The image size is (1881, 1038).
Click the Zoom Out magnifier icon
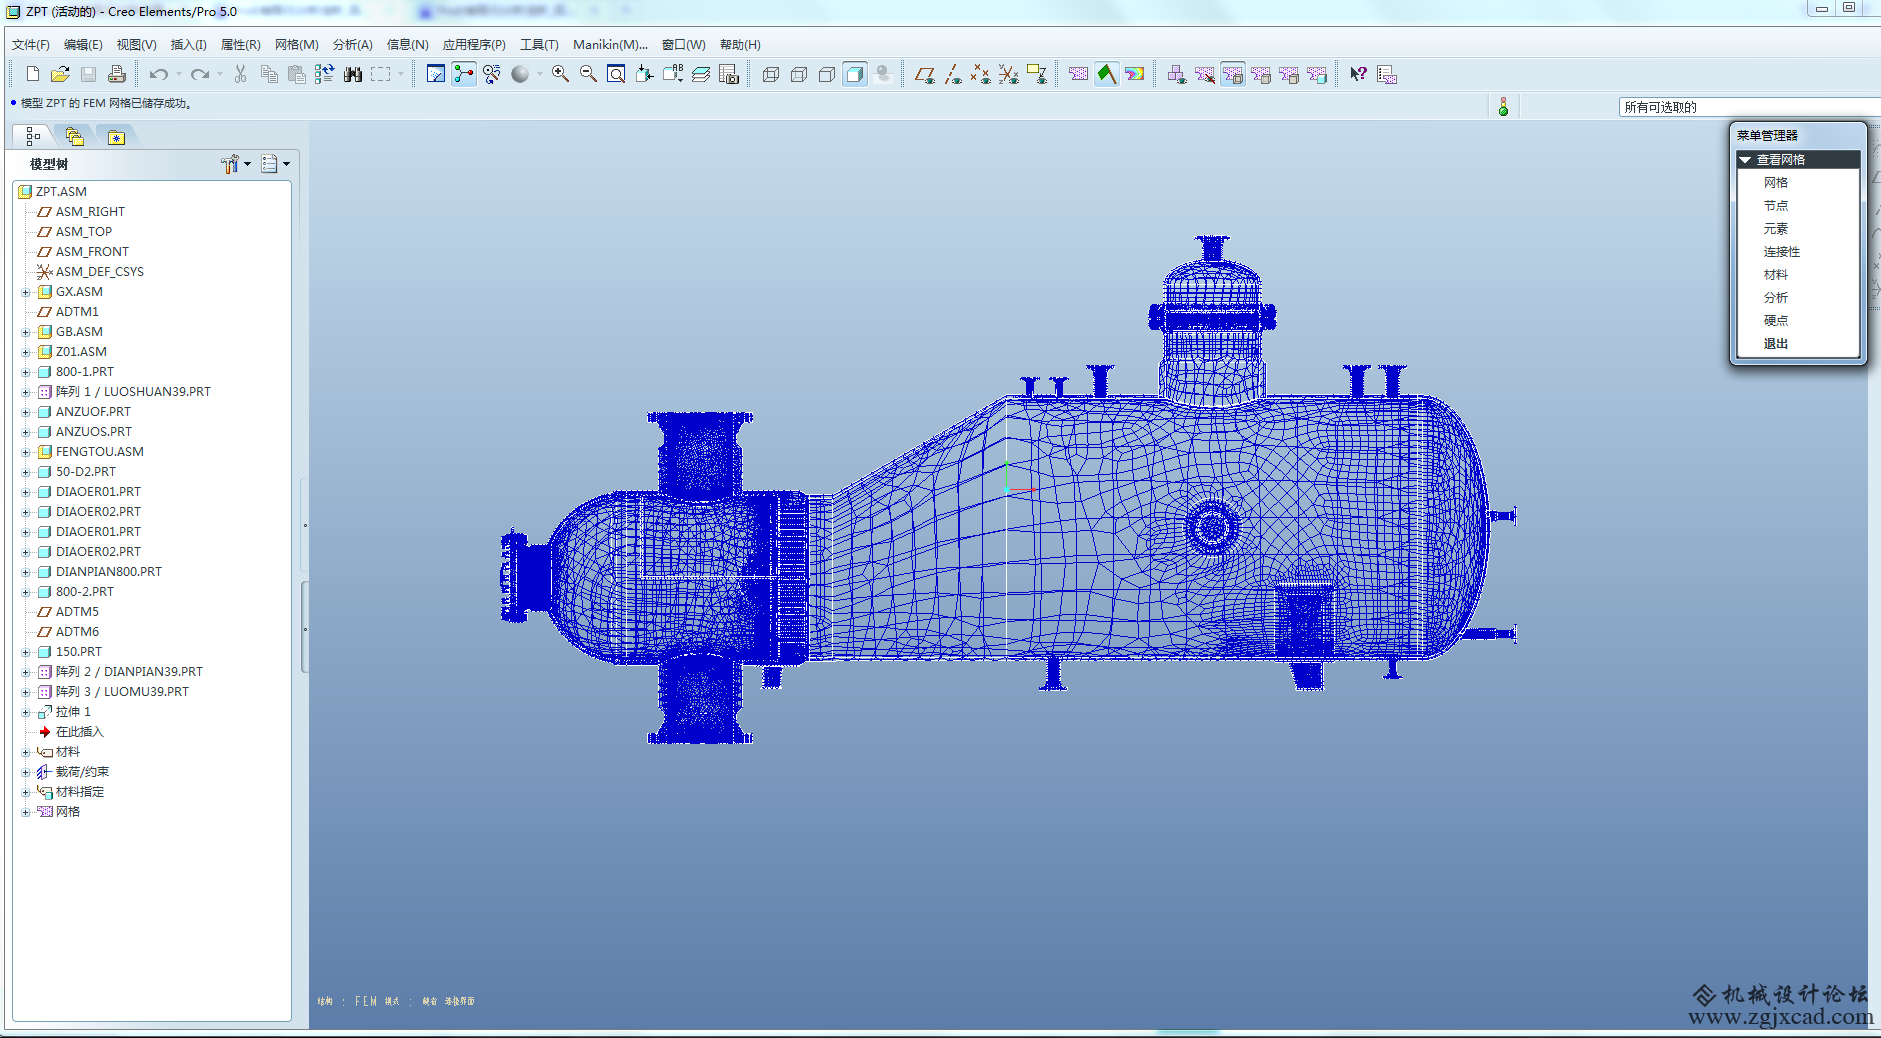click(588, 74)
